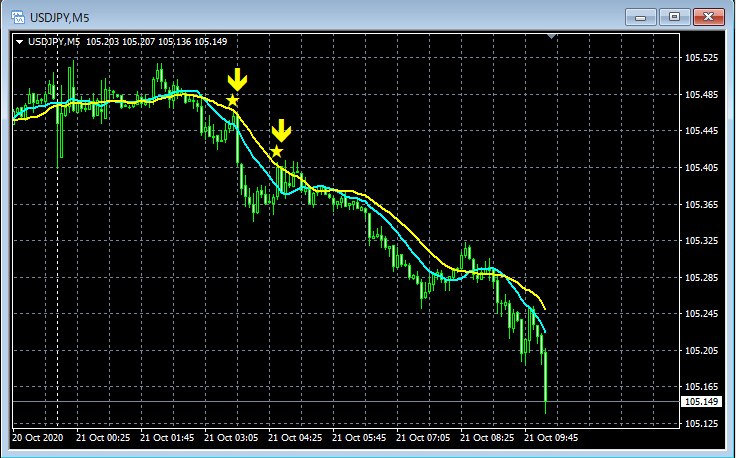Click the 105.365 price scale value
This screenshot has height=458, width=737.
[701, 205]
